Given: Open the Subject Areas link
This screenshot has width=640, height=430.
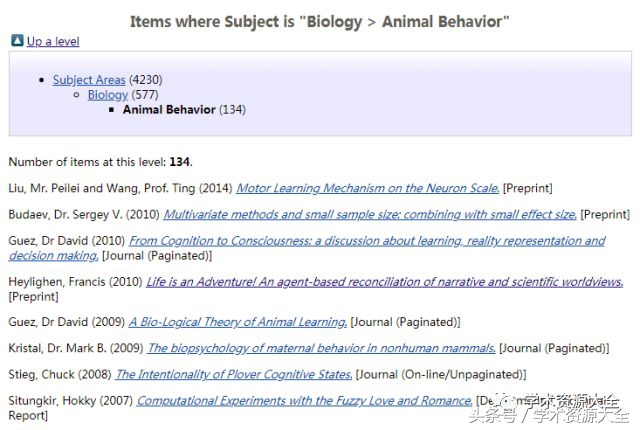Looking at the screenshot, I should (x=89, y=80).
